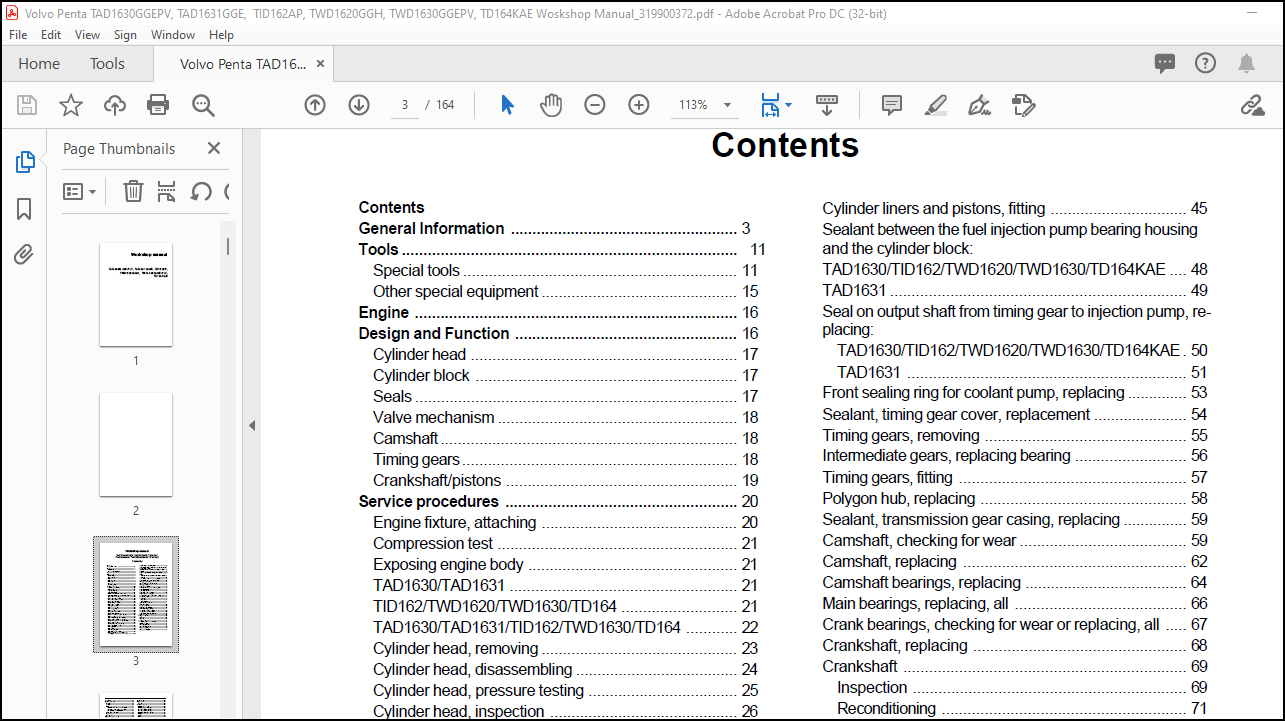Click the Fit page width icon
The height and width of the screenshot is (721, 1285).
tap(769, 105)
